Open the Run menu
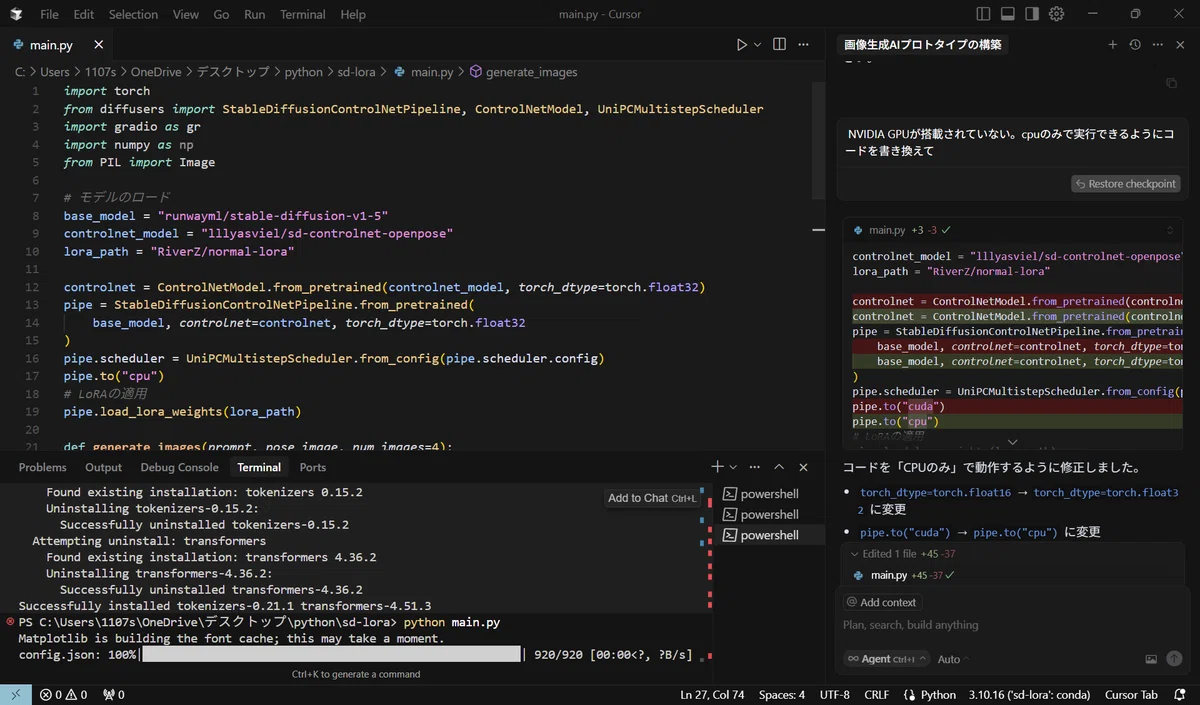Image resolution: width=1200 pixels, height=705 pixels. tap(255, 14)
